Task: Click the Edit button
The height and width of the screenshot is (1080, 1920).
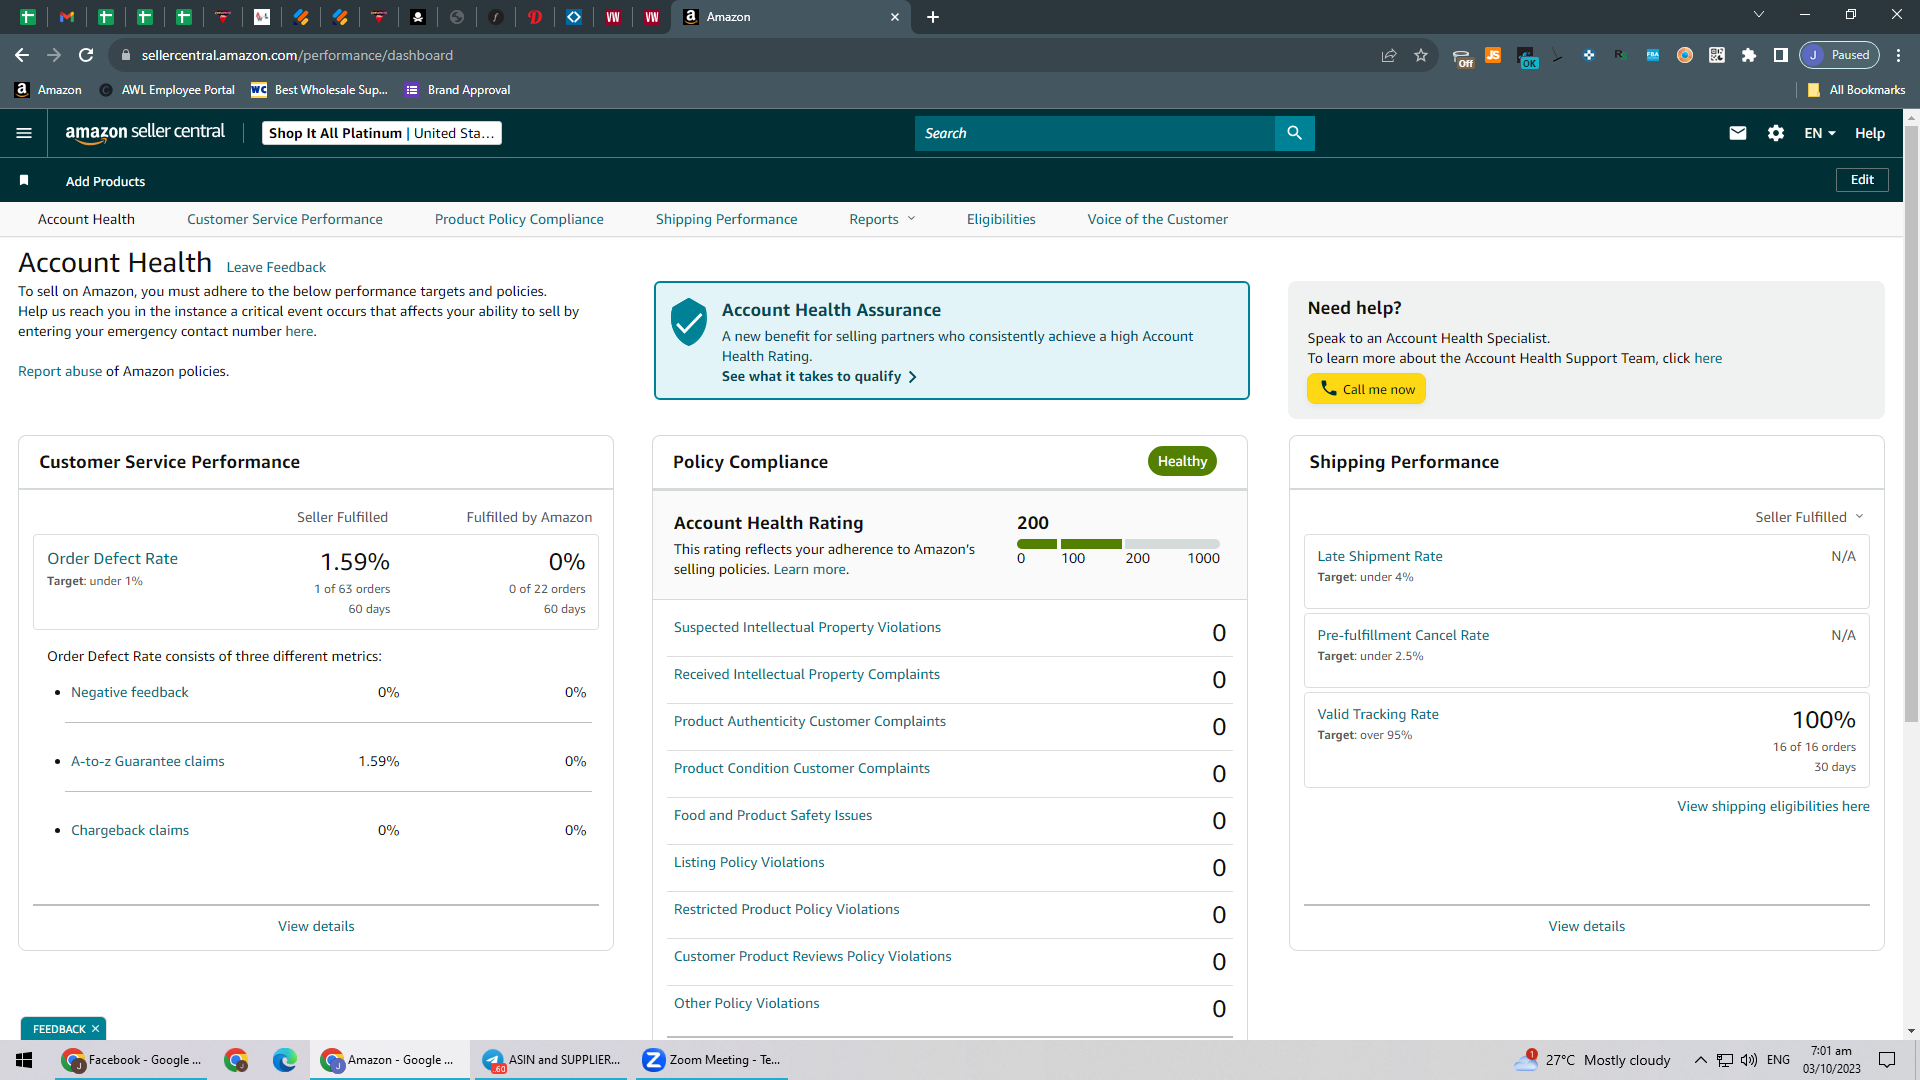Action: 1862,180
